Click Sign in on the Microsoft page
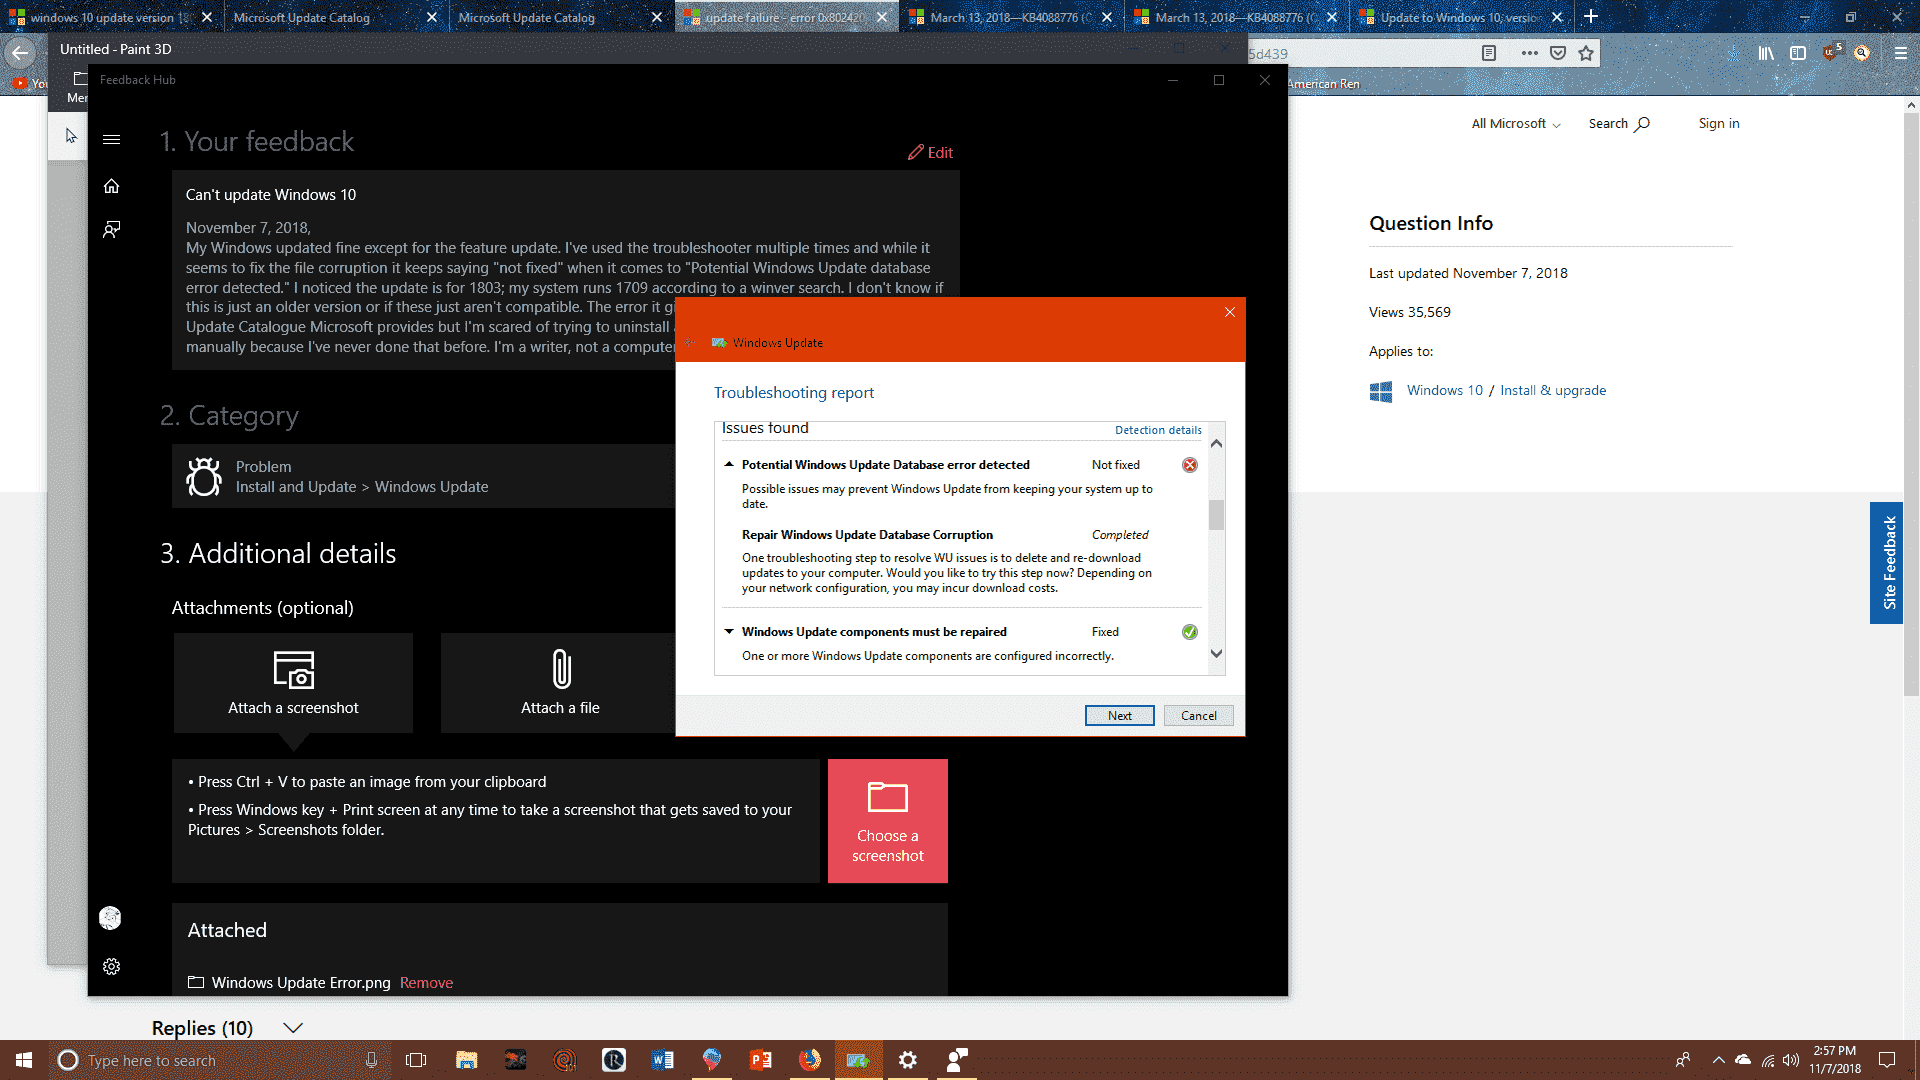The width and height of the screenshot is (1920, 1080). (1719, 124)
